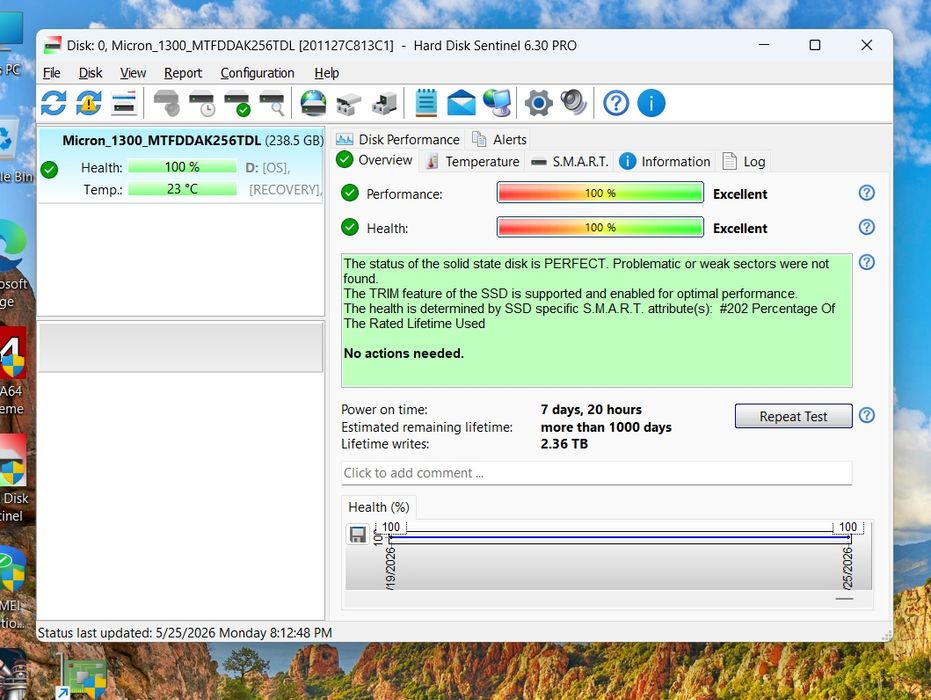Click the Health 100 % gradient bar in Overview
The height and width of the screenshot is (700, 931).
pos(600,227)
